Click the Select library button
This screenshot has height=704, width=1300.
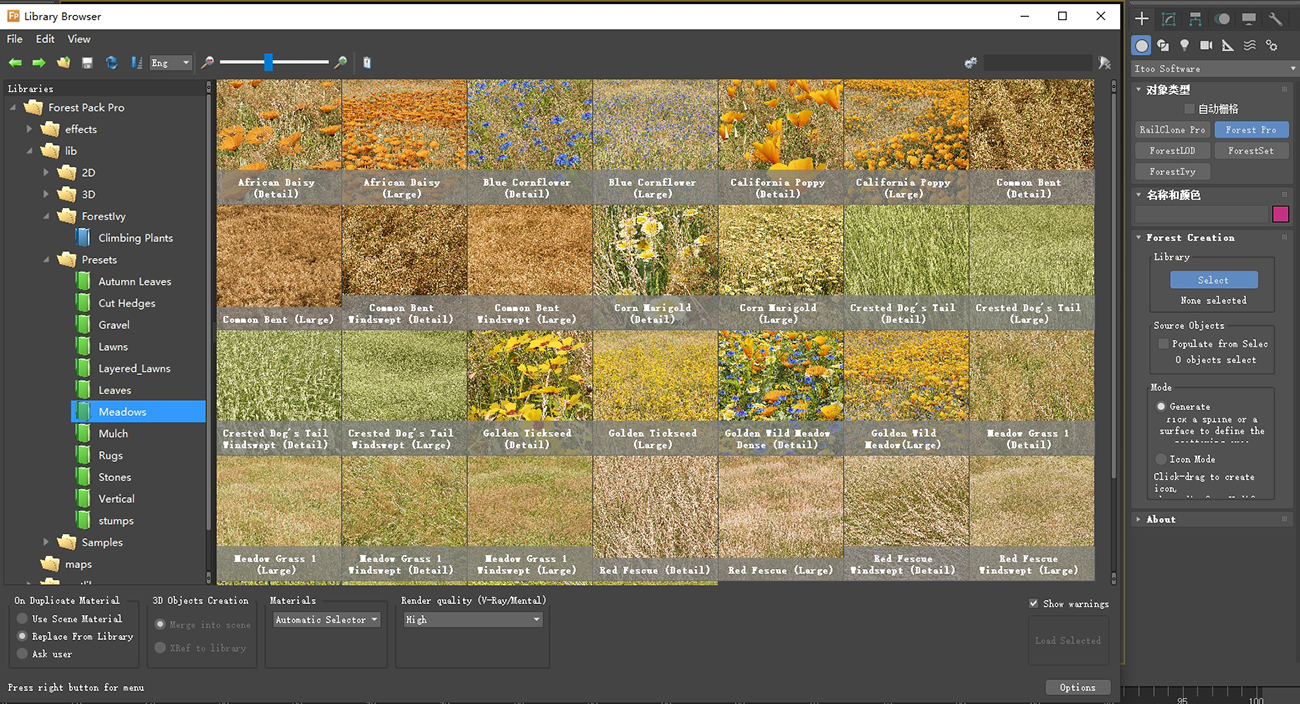coord(1213,280)
